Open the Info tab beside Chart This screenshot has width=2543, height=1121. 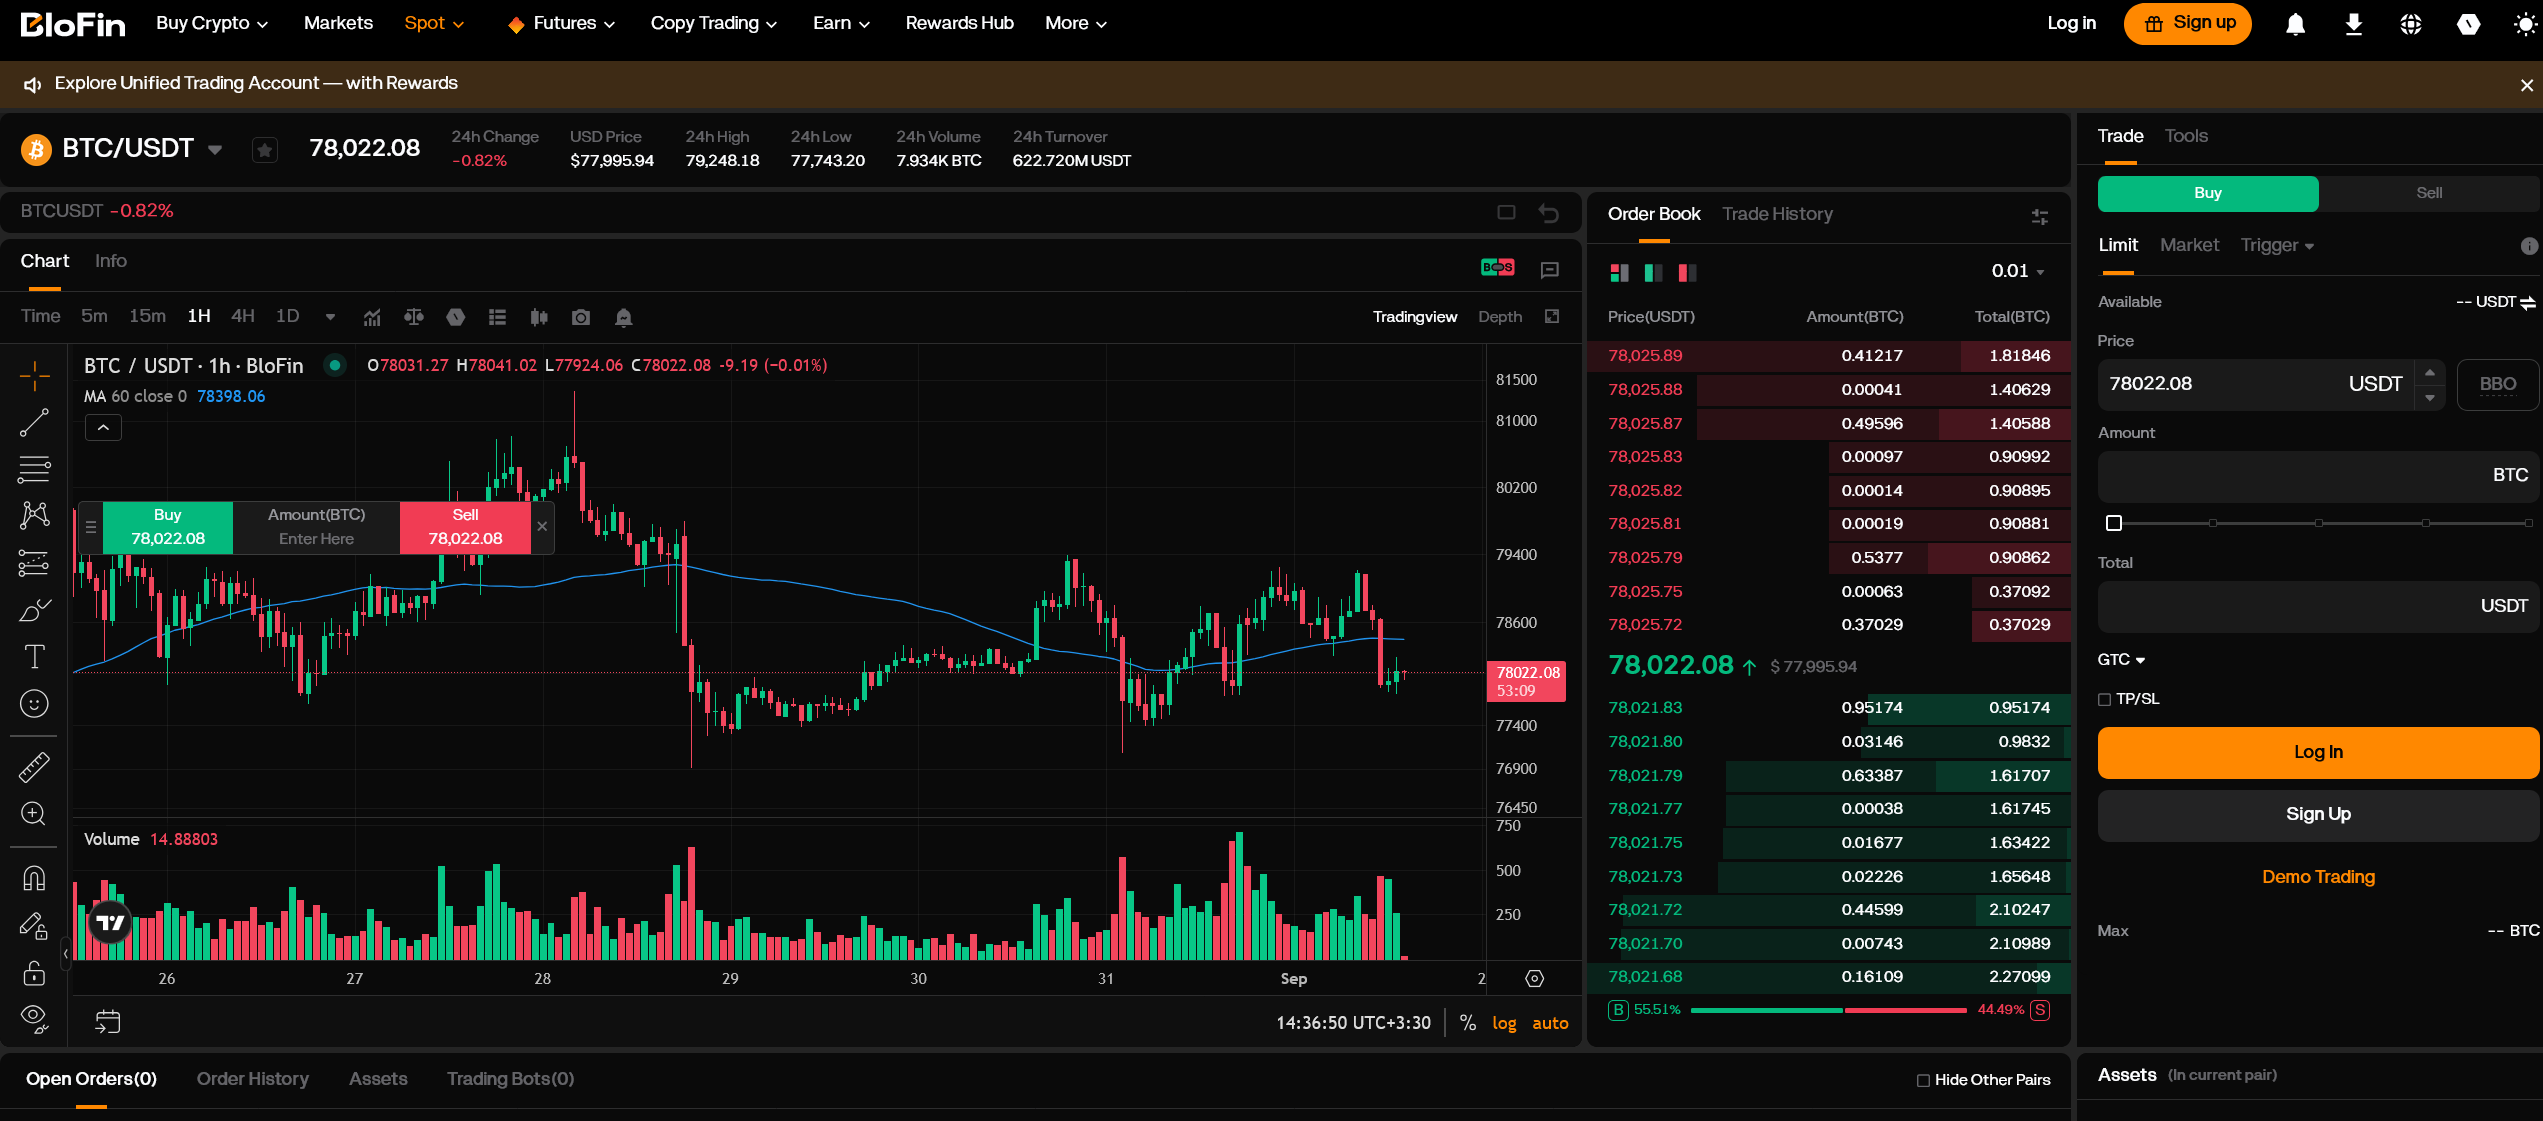coord(111,261)
